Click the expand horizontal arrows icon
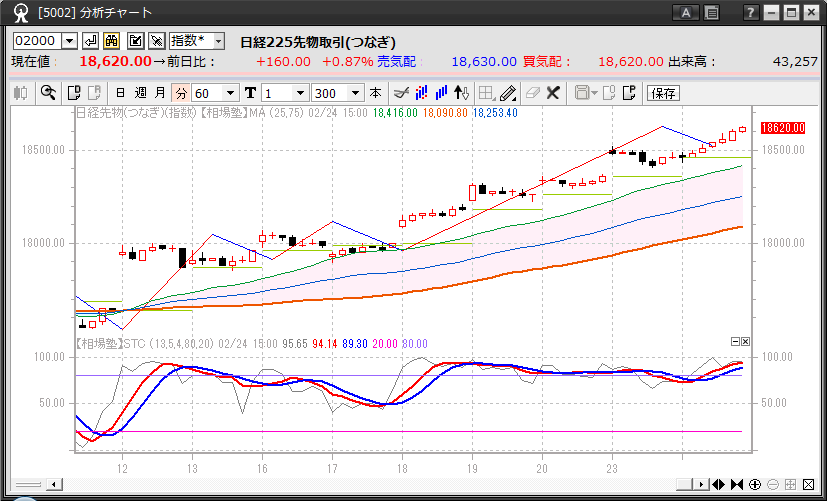 (719, 485)
